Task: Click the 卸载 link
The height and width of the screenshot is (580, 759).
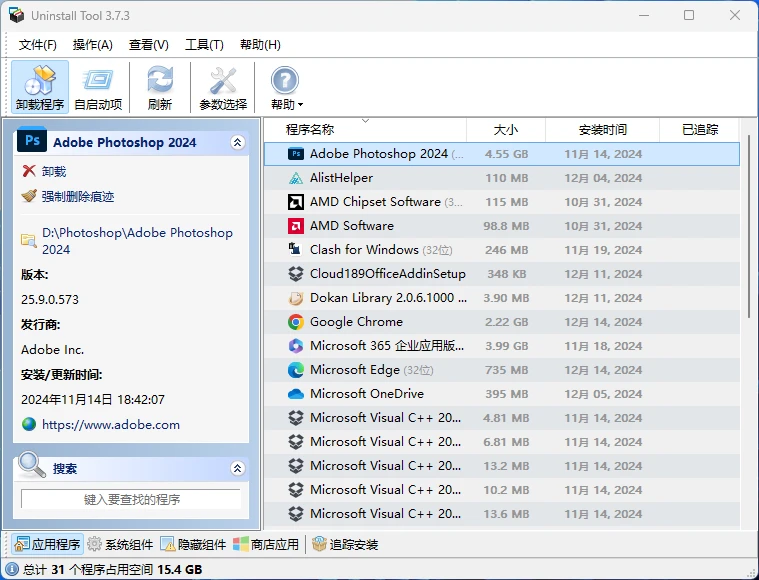Action: tap(54, 171)
